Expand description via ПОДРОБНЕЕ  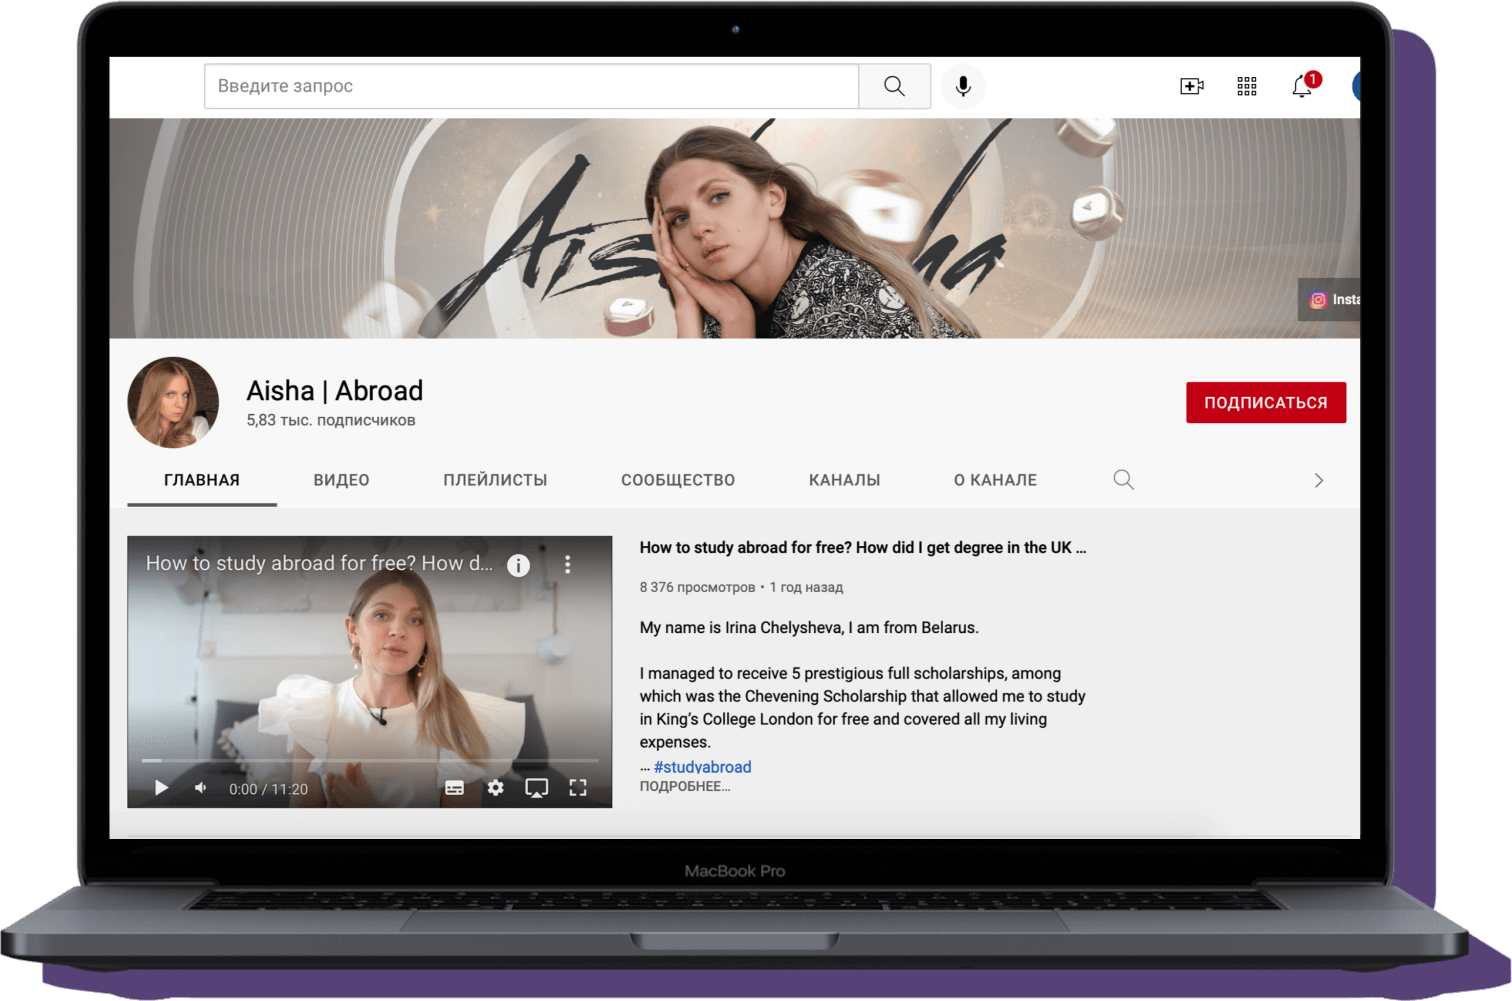(x=685, y=787)
